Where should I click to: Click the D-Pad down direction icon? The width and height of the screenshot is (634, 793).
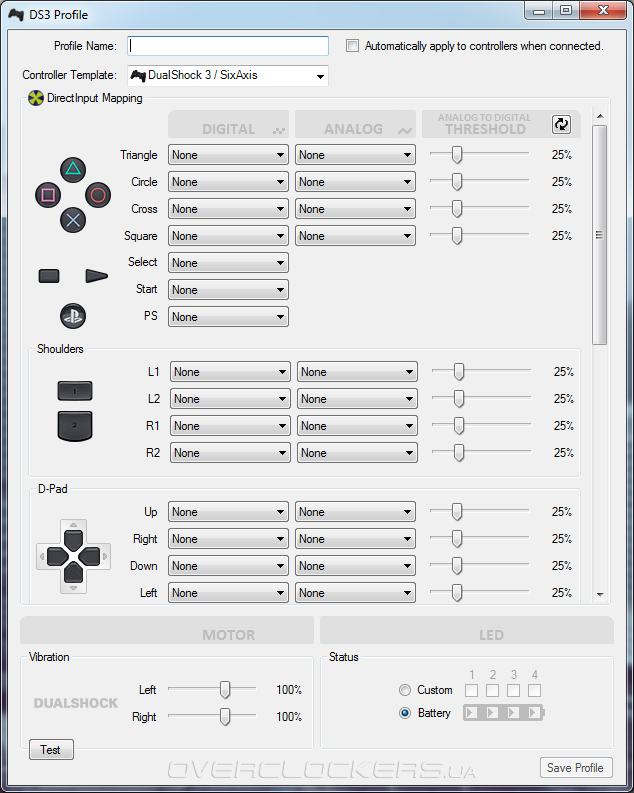73,574
